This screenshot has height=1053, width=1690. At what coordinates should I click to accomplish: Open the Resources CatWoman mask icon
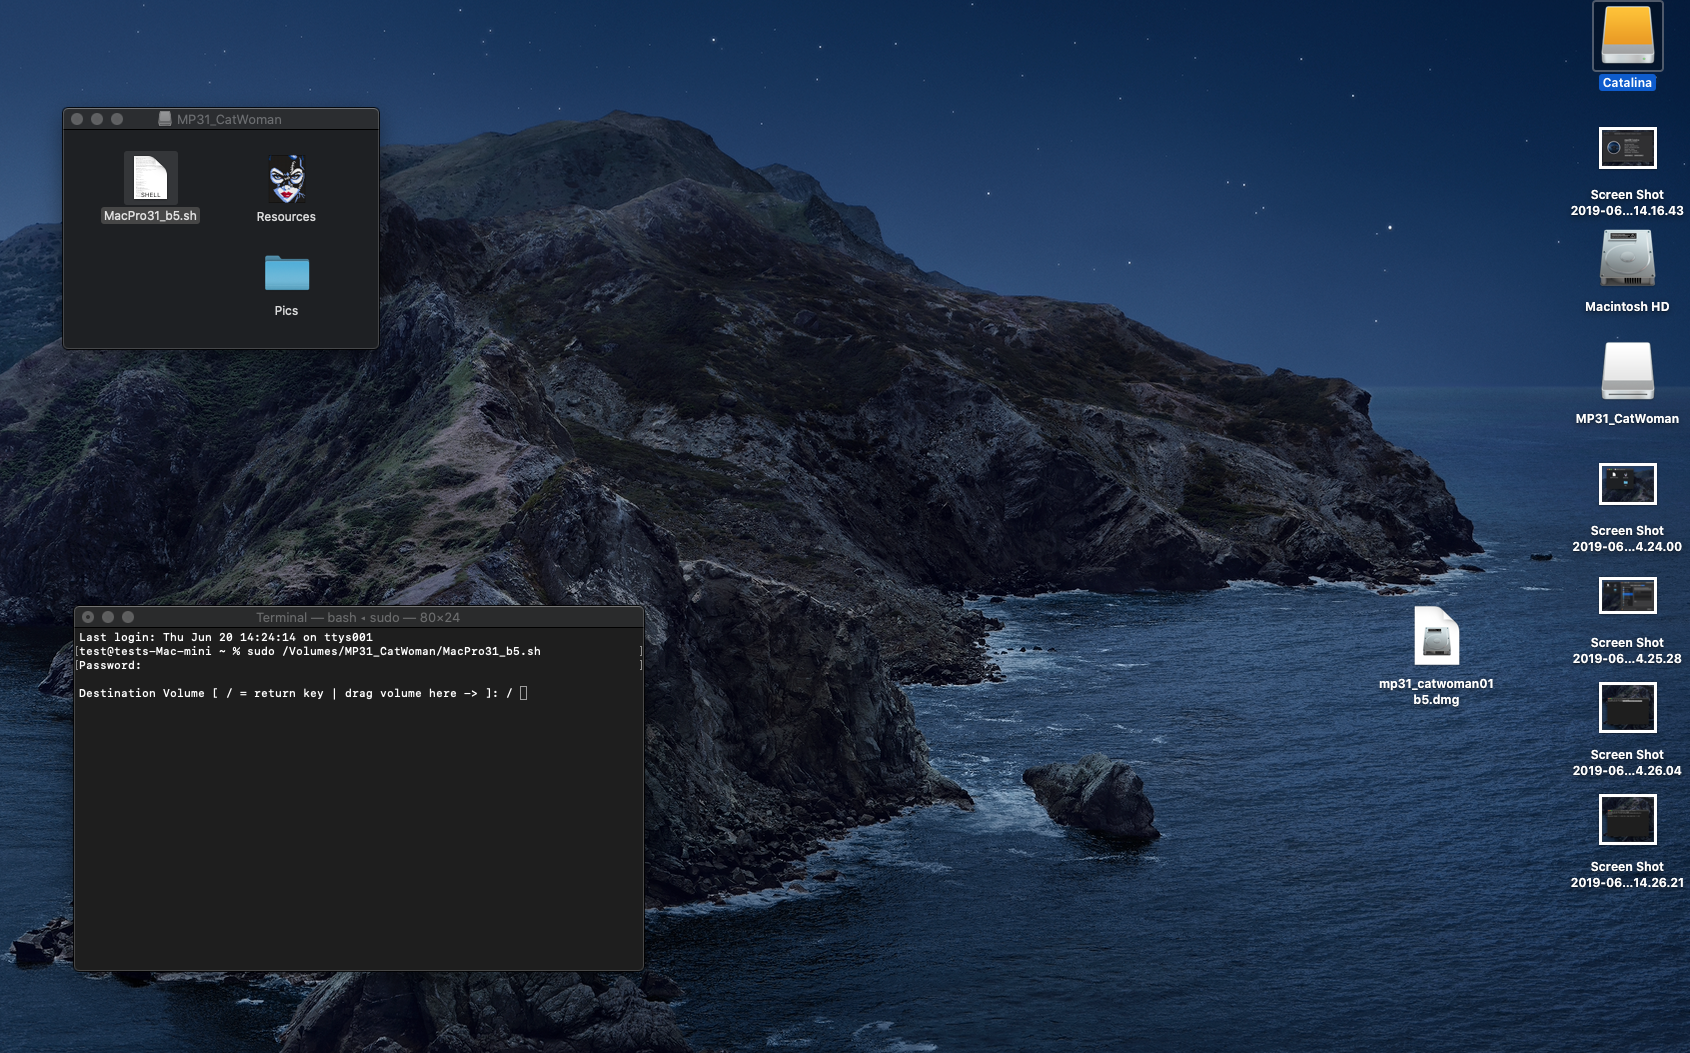[287, 179]
